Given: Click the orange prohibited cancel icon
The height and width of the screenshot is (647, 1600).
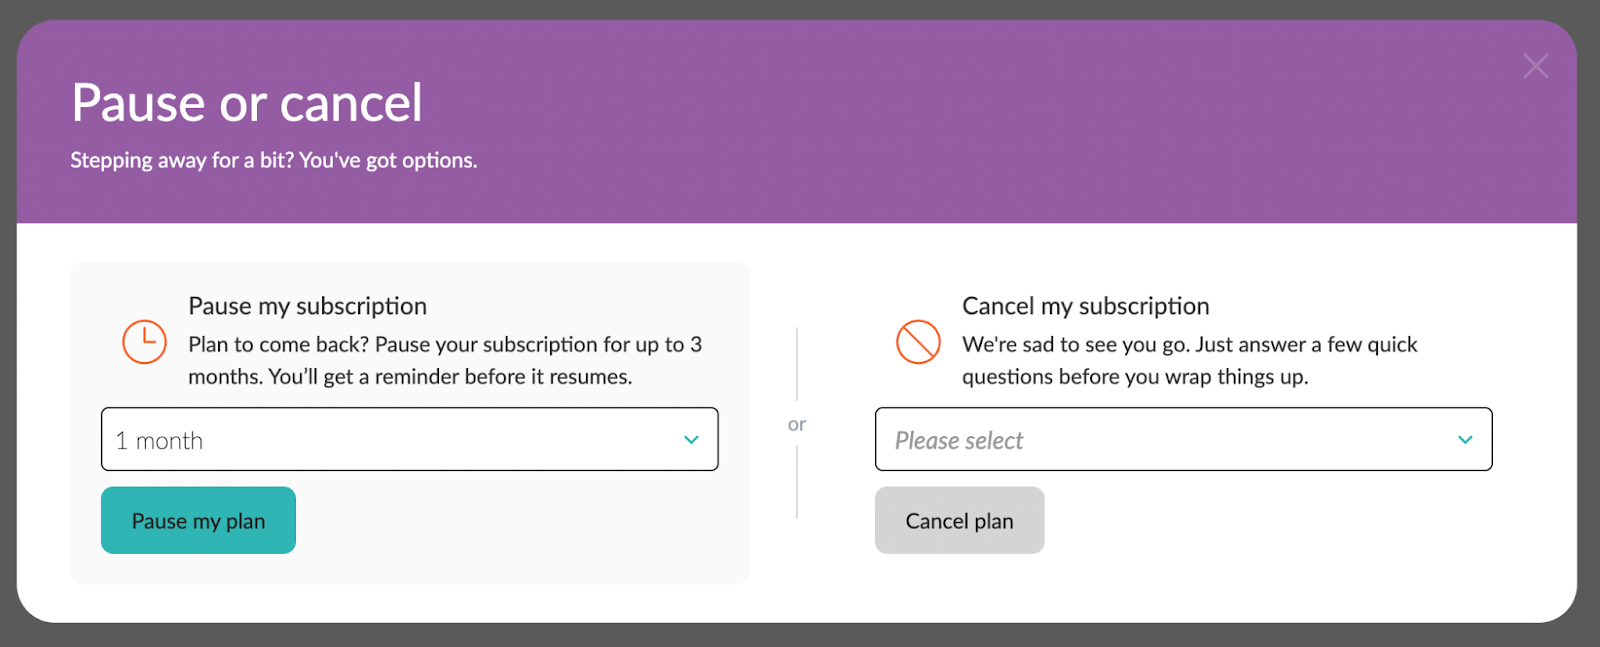Looking at the screenshot, I should tap(918, 342).
